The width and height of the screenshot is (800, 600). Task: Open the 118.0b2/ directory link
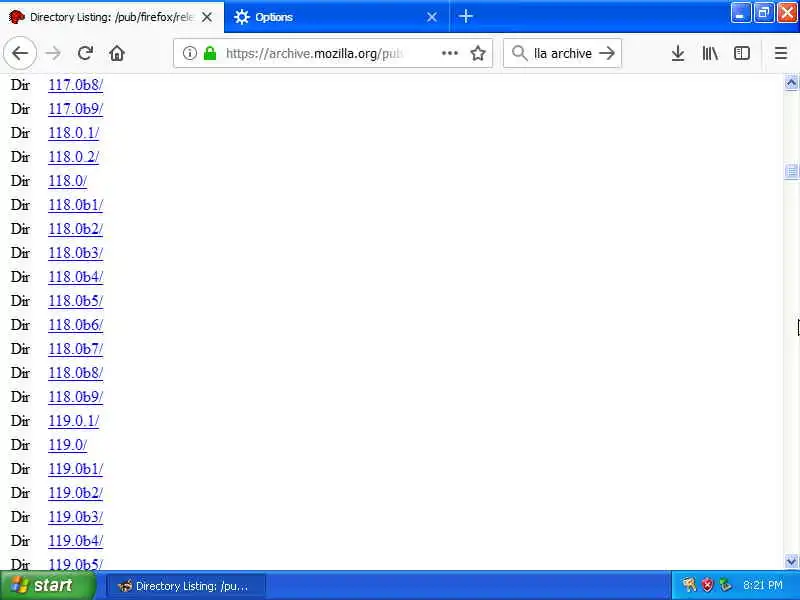(76, 229)
